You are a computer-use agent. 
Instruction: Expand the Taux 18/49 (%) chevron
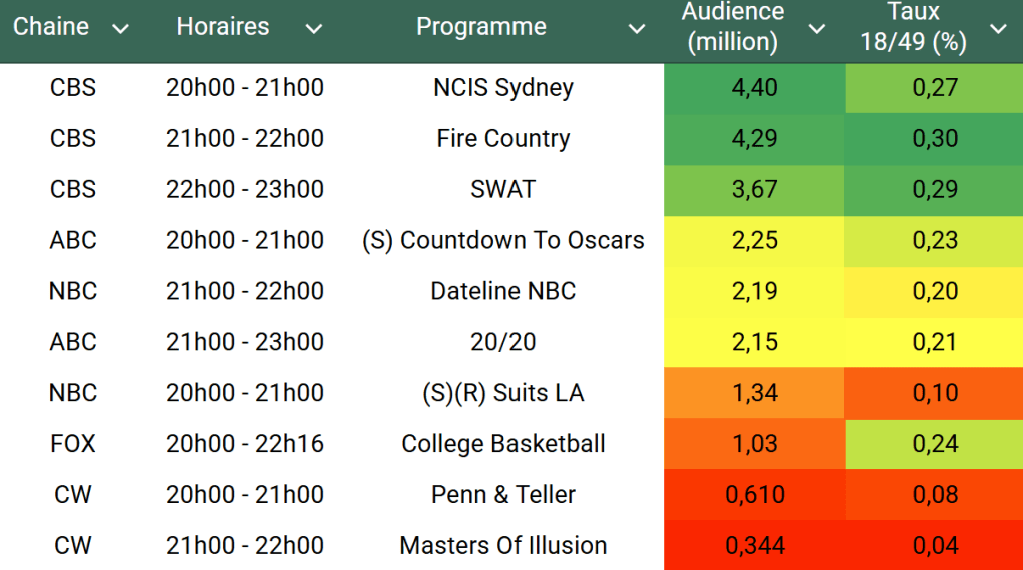[x=998, y=29]
